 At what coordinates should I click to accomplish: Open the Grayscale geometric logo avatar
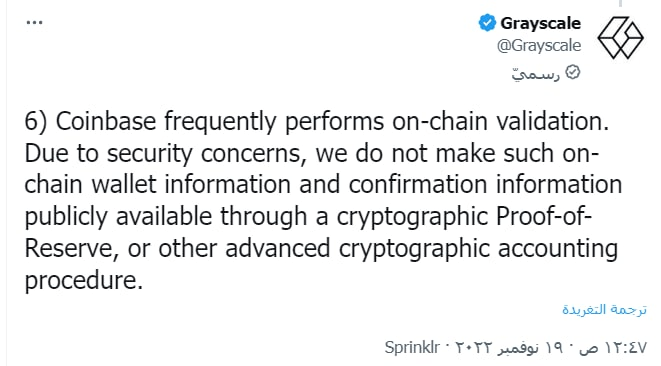click(620, 38)
